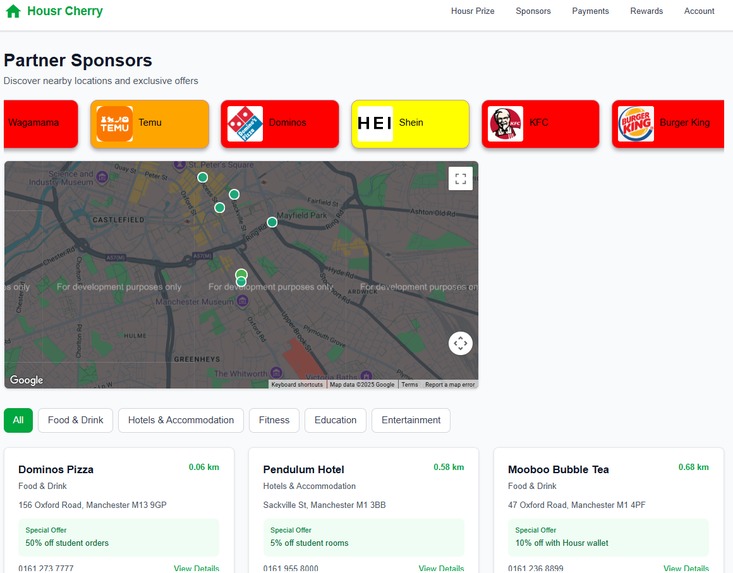Select the Wagamama sponsor card
The width and height of the screenshot is (733, 573).
(x=41, y=124)
